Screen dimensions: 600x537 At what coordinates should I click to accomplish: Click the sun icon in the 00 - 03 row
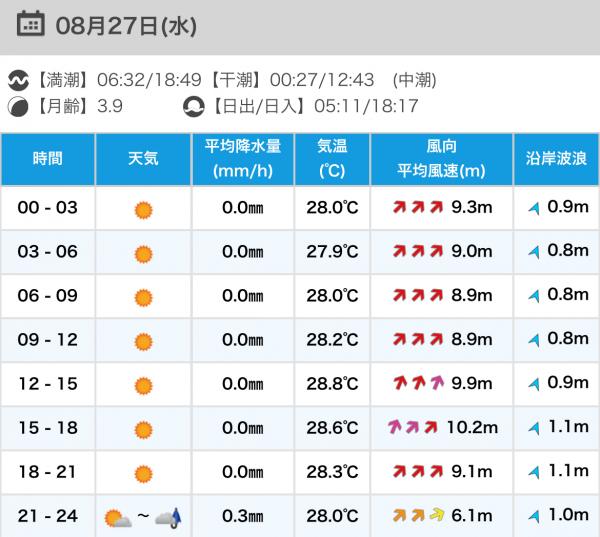click(x=143, y=210)
